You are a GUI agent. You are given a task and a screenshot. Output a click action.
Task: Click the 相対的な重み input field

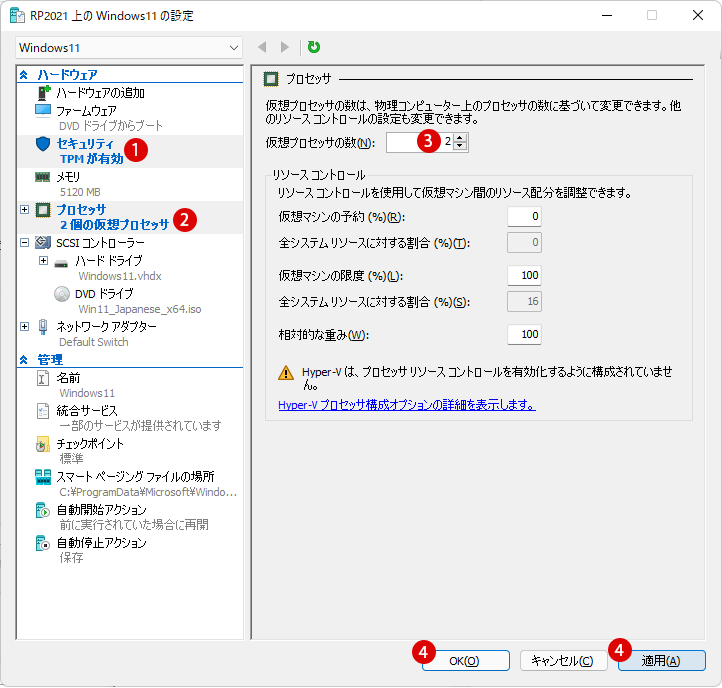coord(524,334)
